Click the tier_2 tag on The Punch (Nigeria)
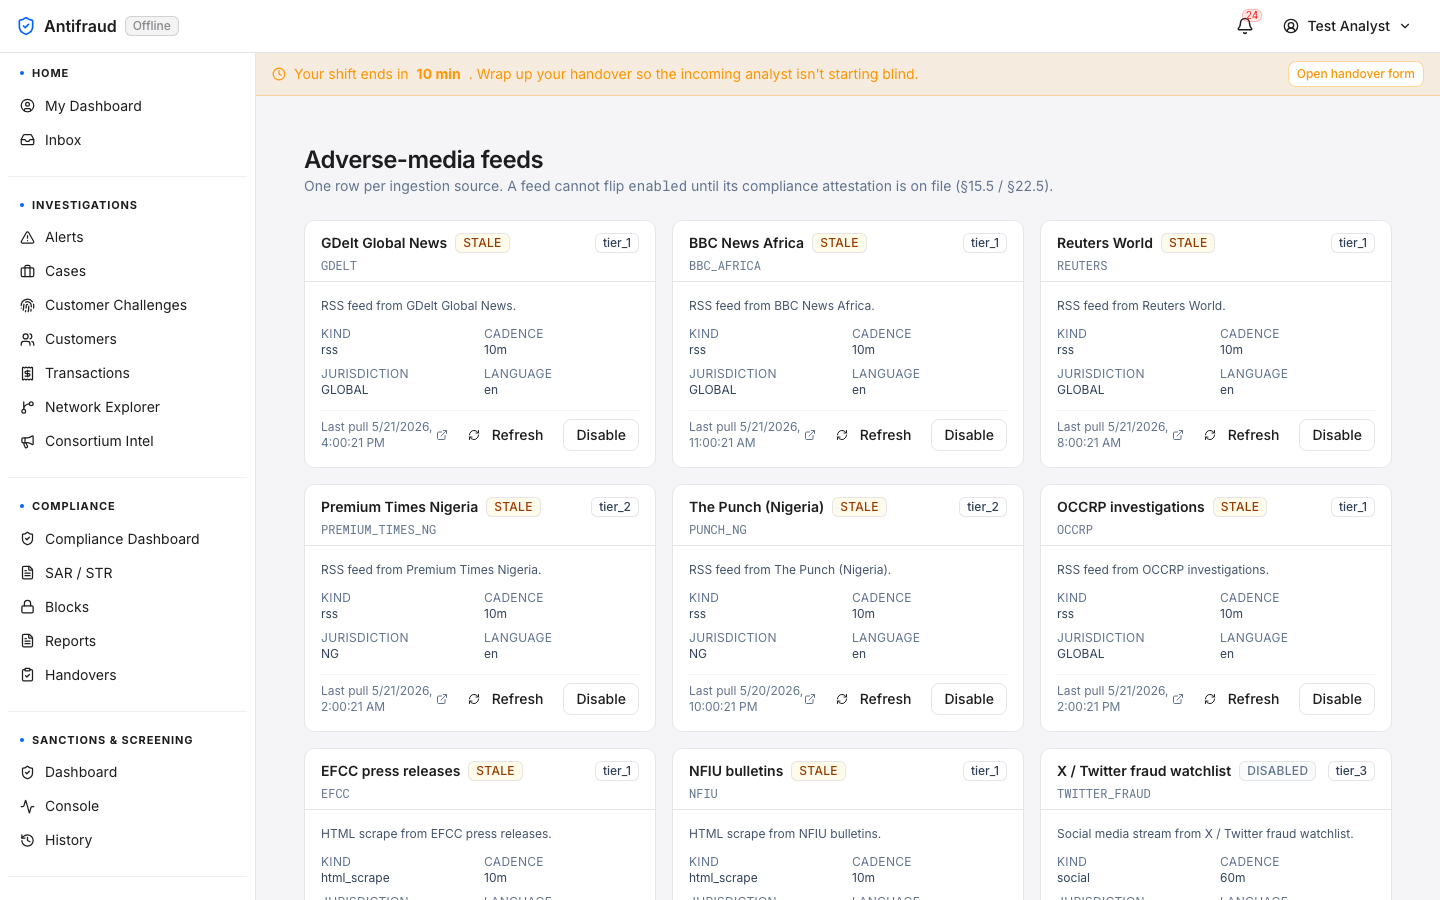 (983, 507)
